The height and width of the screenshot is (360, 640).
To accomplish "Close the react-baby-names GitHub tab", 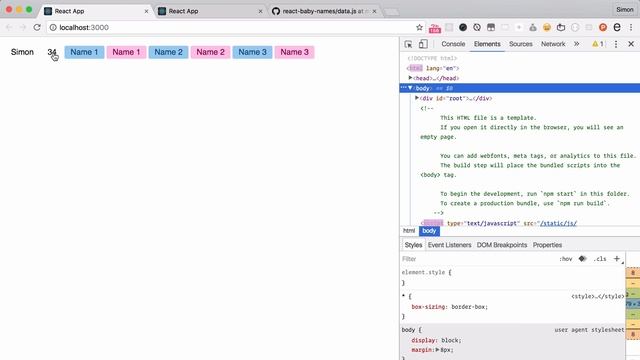I will 374,11.
